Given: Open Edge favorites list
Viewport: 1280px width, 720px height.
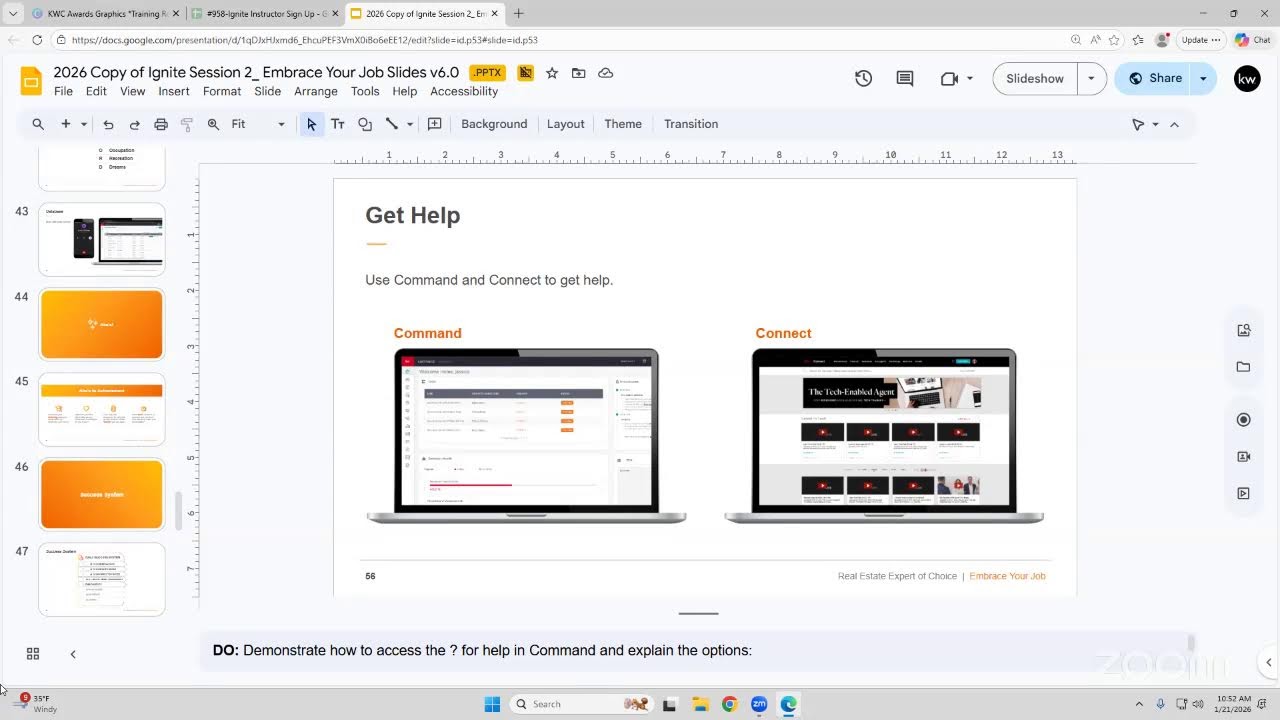Looking at the screenshot, I should click(1138, 40).
